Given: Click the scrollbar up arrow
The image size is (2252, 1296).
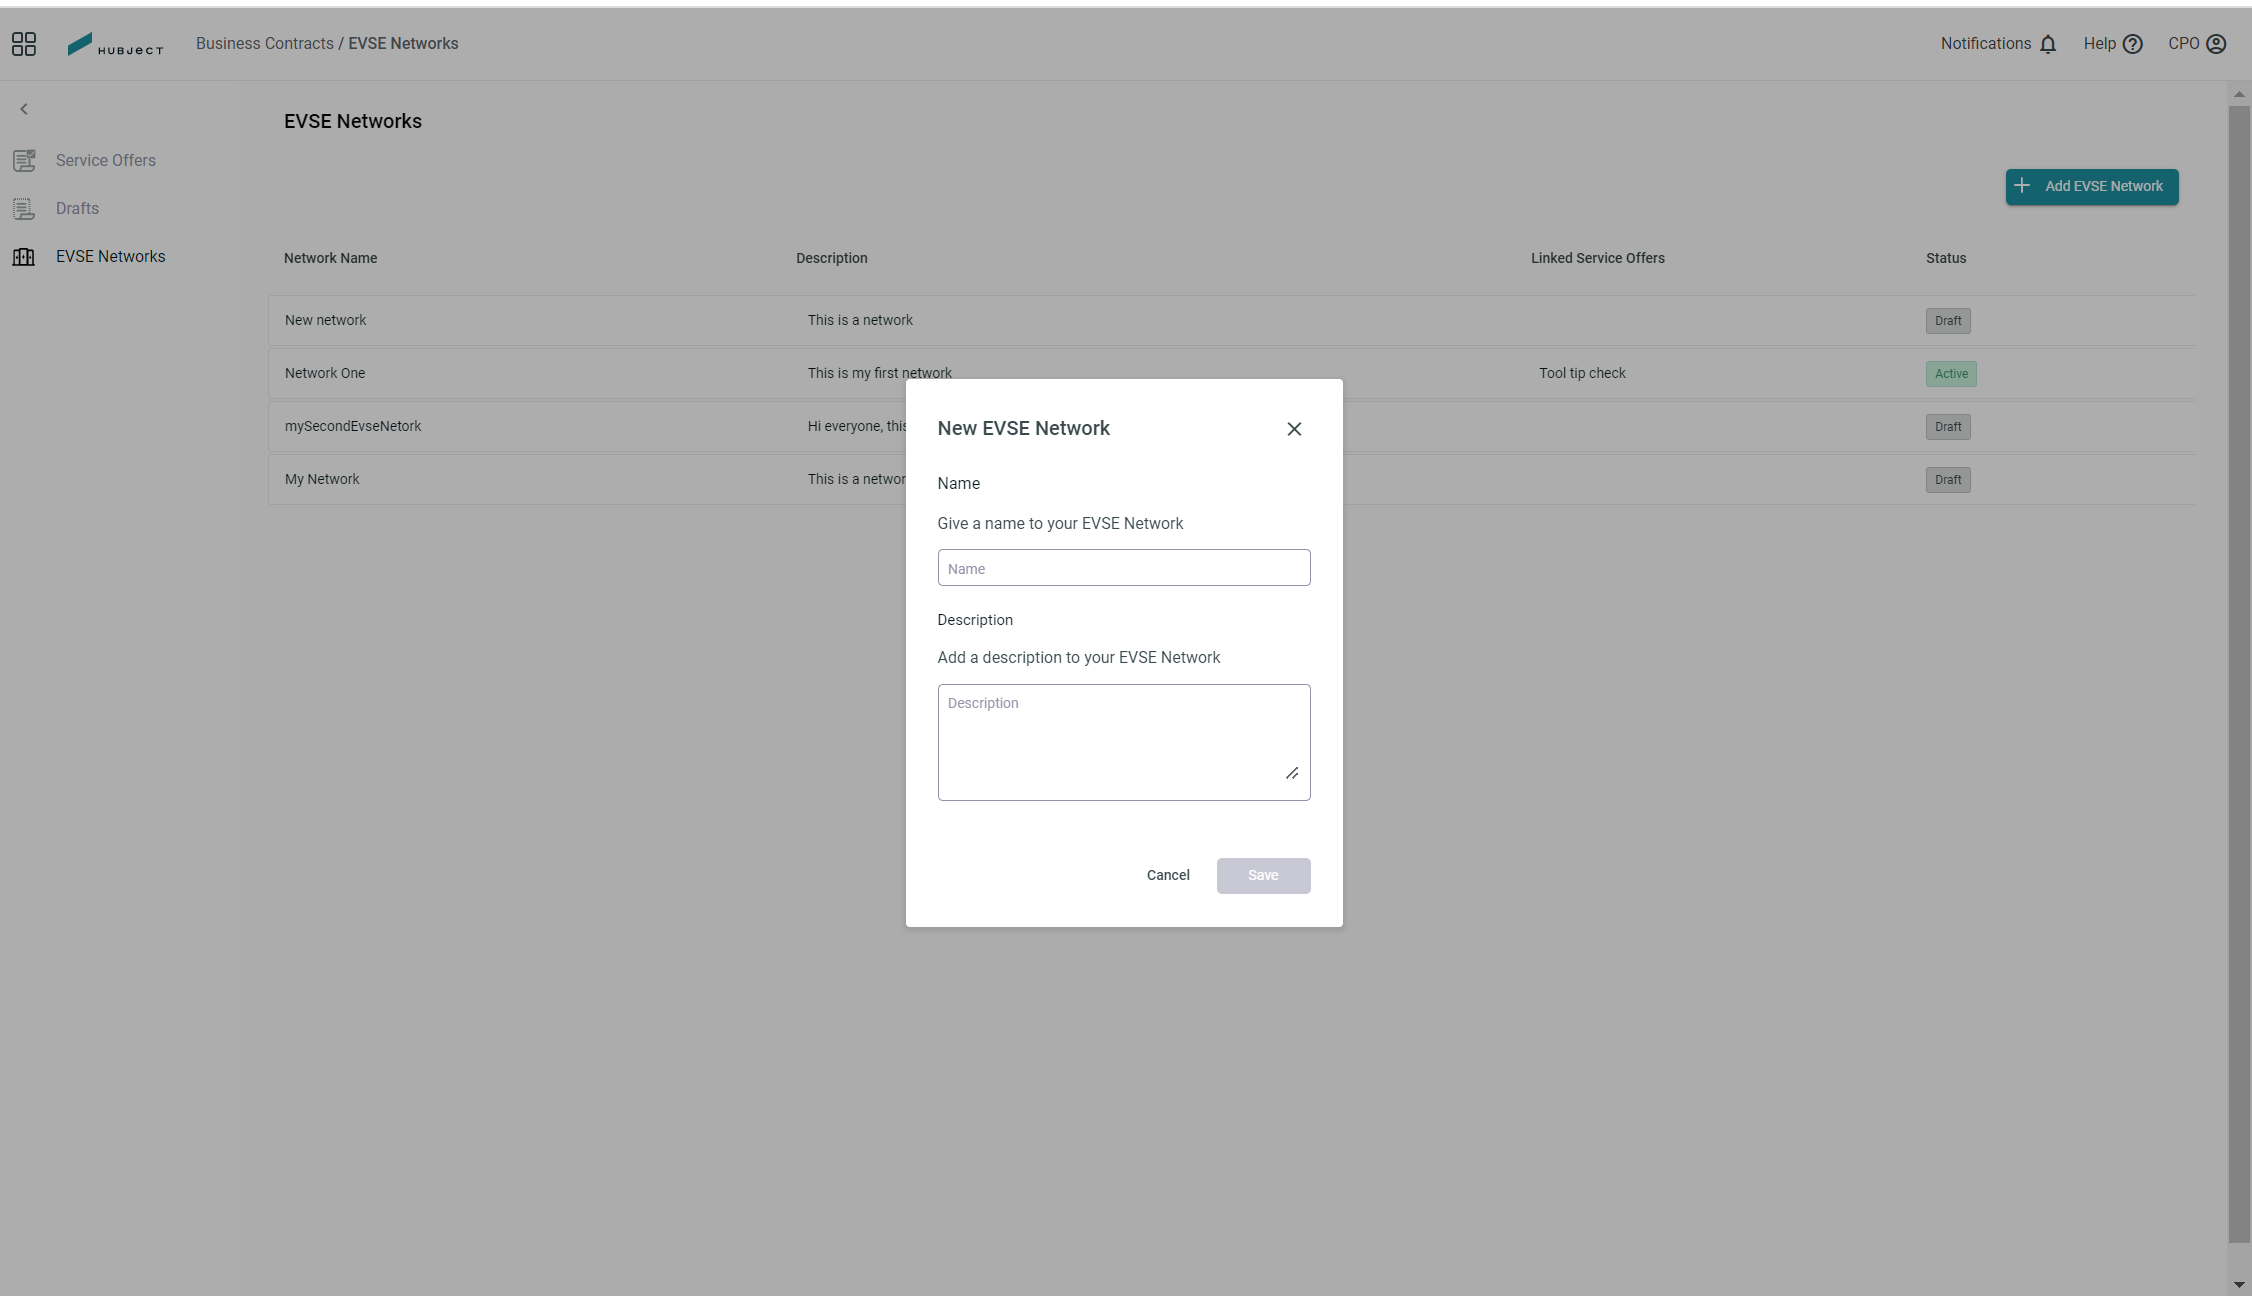Looking at the screenshot, I should (2239, 95).
